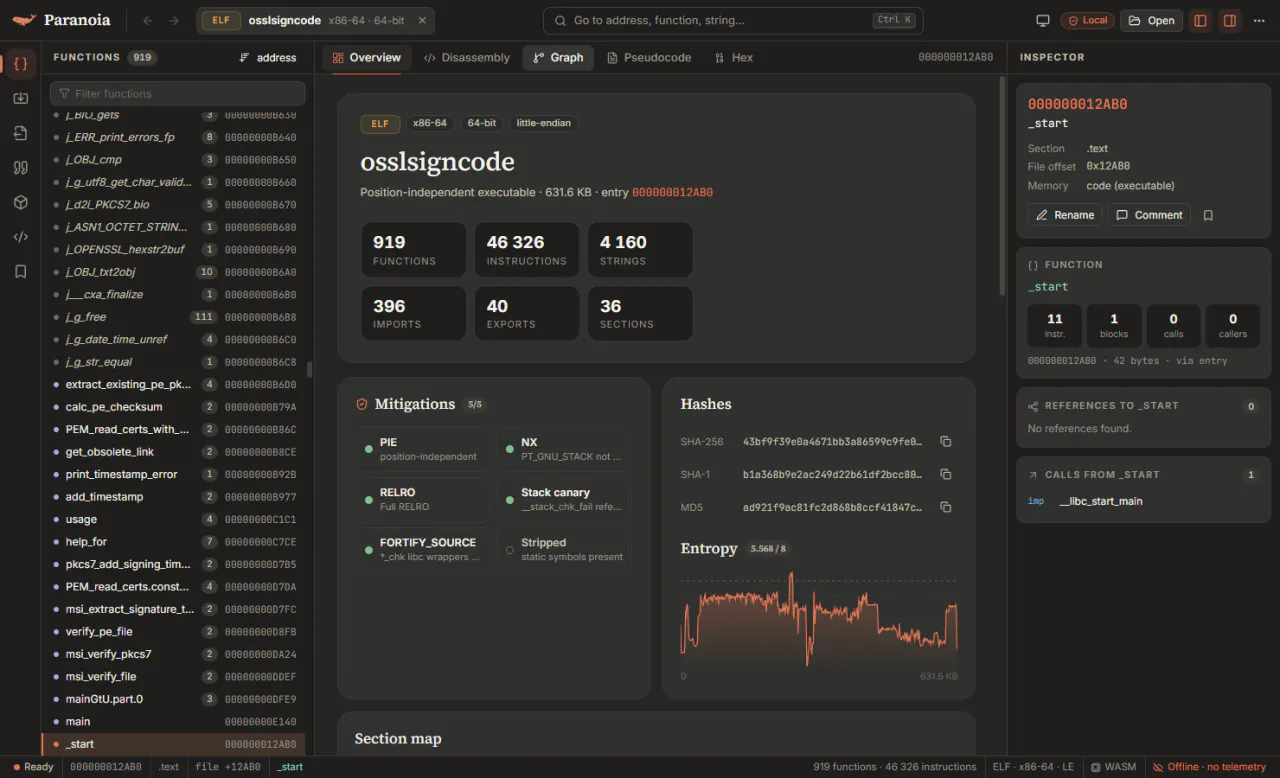Open the functions sidebar braces icon
This screenshot has height=778, width=1280.
click(x=20, y=63)
